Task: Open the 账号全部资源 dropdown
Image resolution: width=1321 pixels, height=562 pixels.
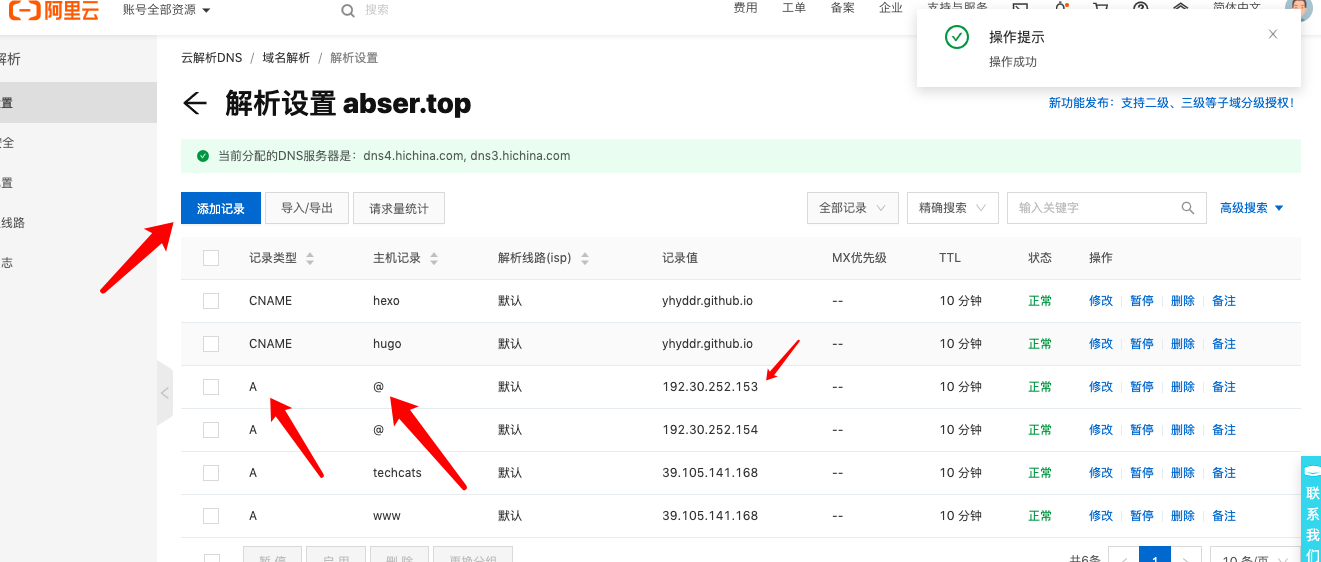Action: [x=167, y=9]
